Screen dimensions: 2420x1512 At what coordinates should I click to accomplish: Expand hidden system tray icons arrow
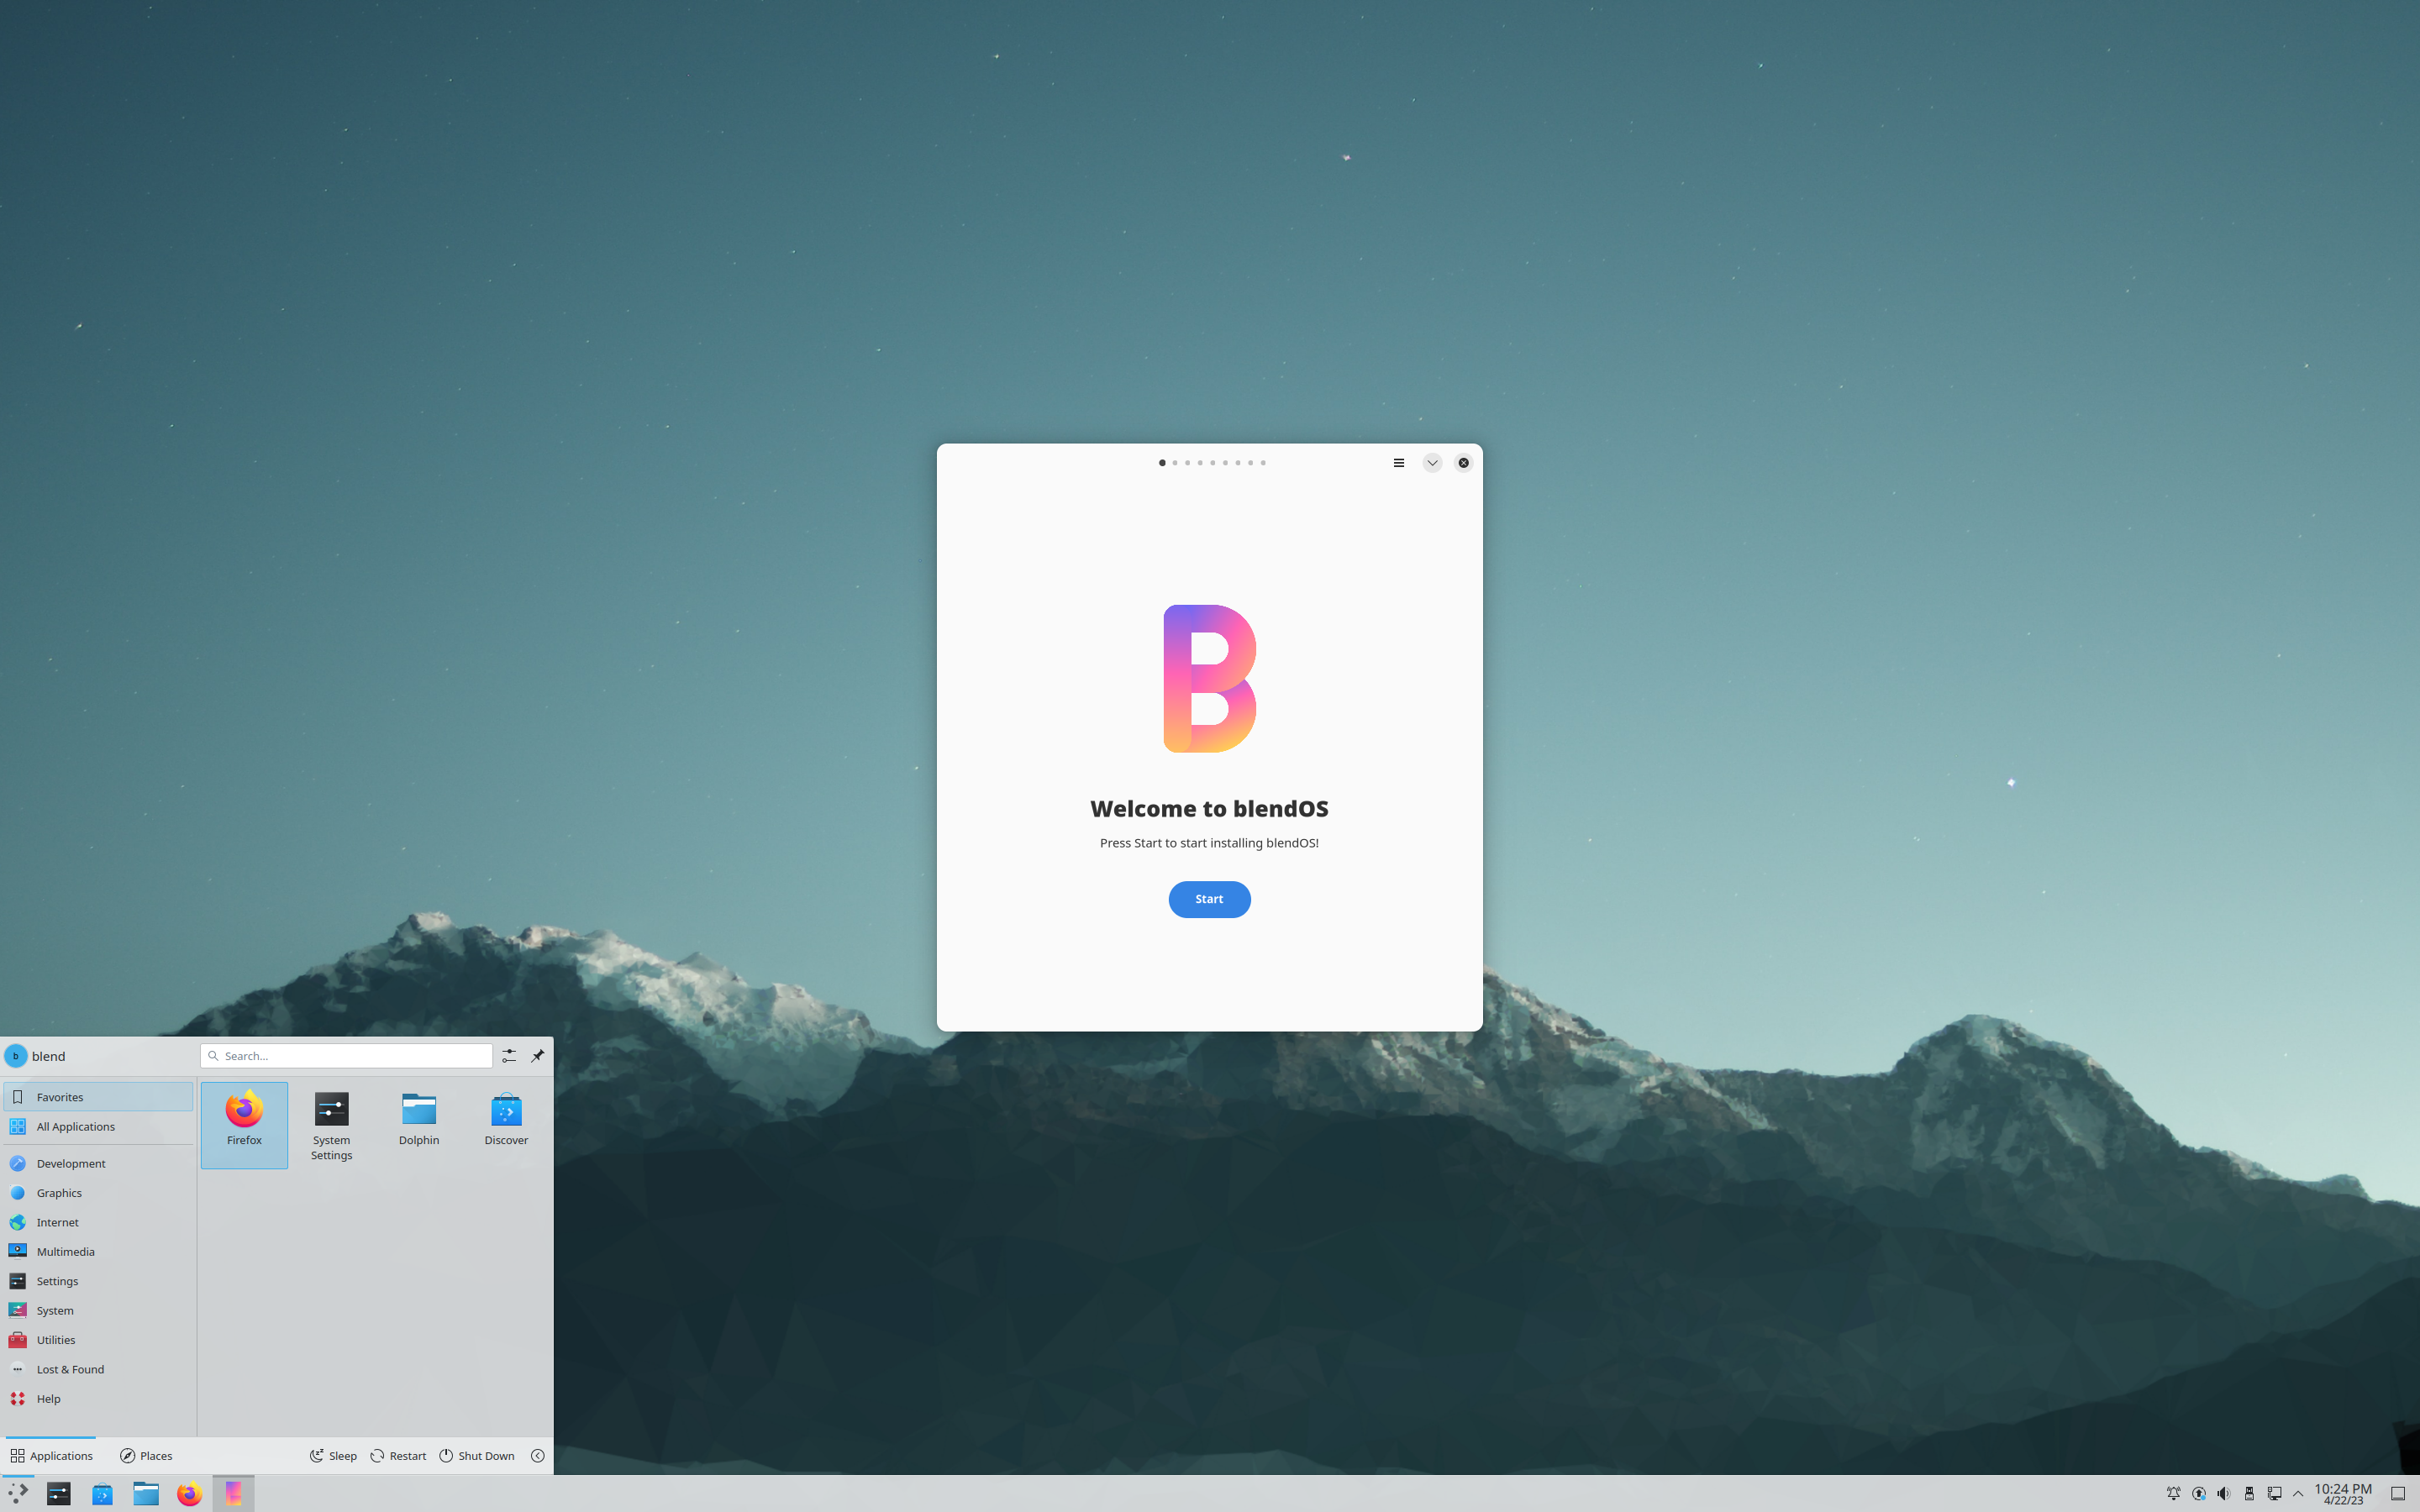[x=2298, y=1493]
